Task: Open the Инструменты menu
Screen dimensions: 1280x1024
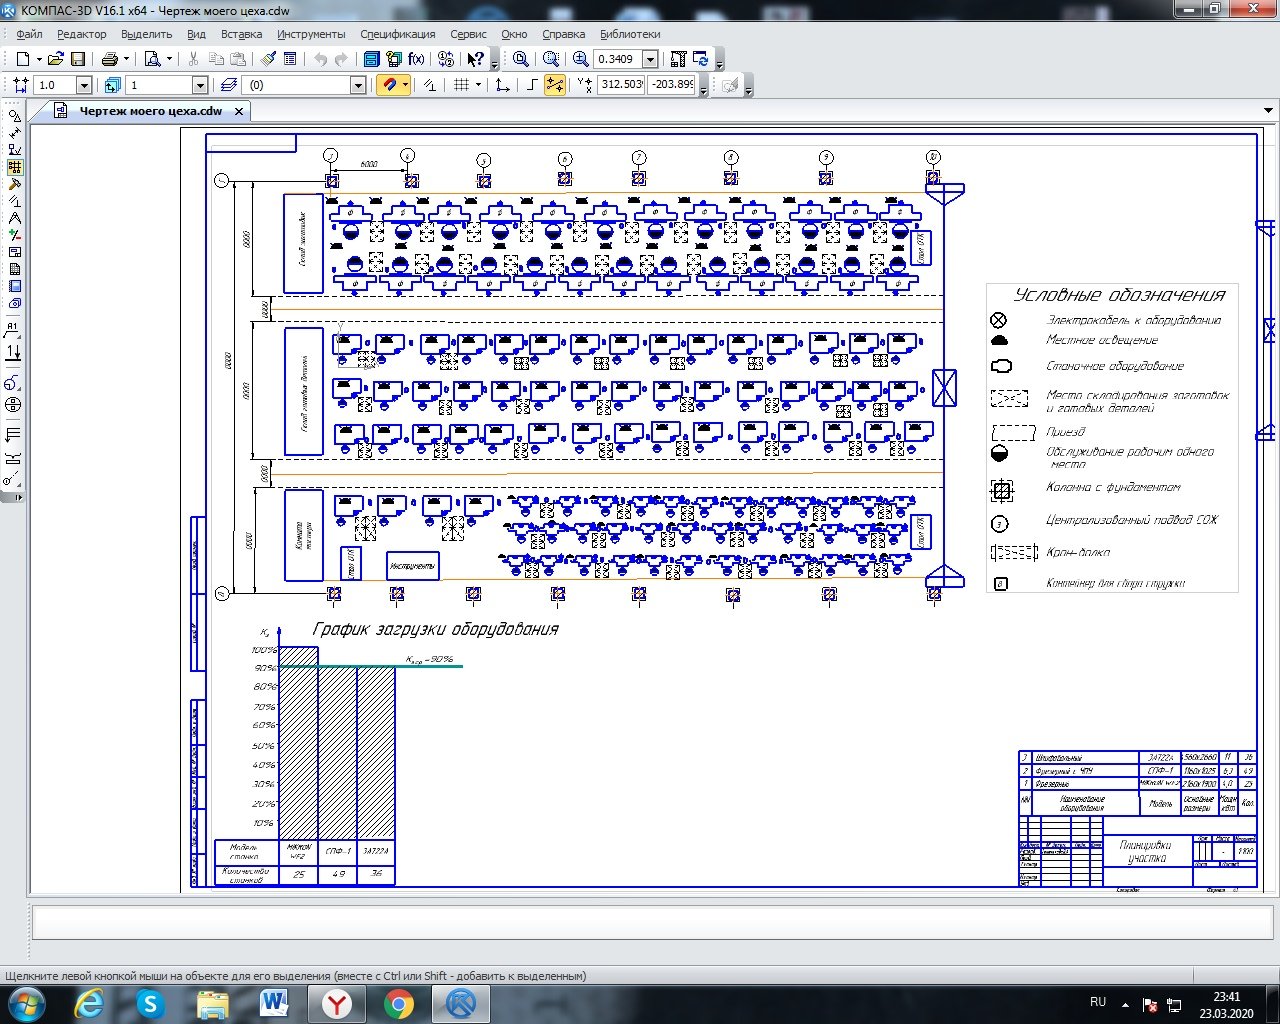Action: [311, 34]
